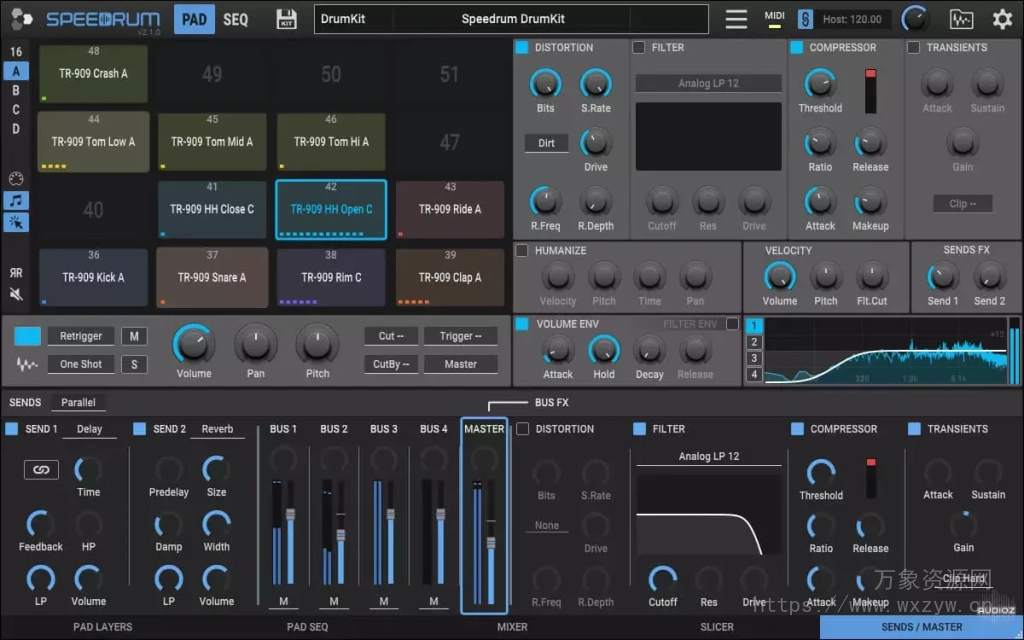Open the hamburger menu next to the kit name
1024x640 pixels.
736,18
